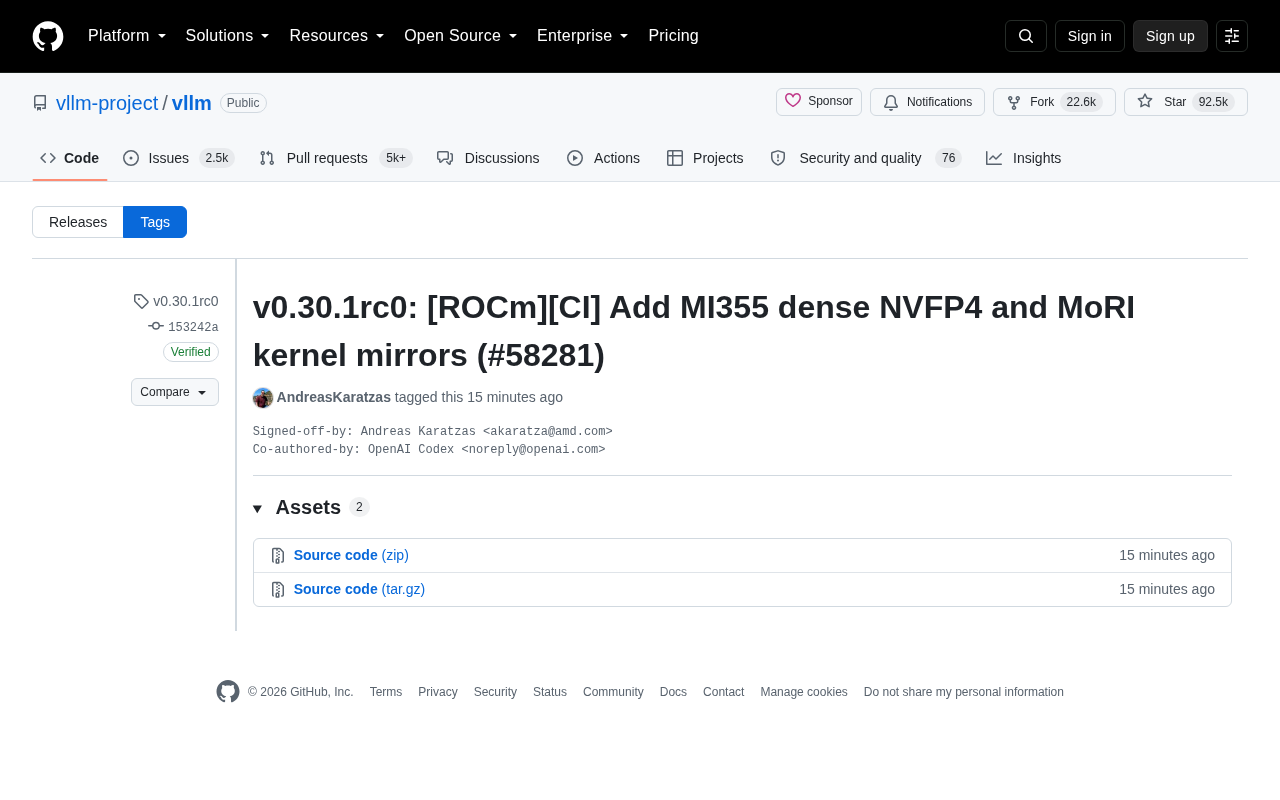Open the Insights tab
The width and height of the screenshot is (1280, 800).
tap(1024, 158)
